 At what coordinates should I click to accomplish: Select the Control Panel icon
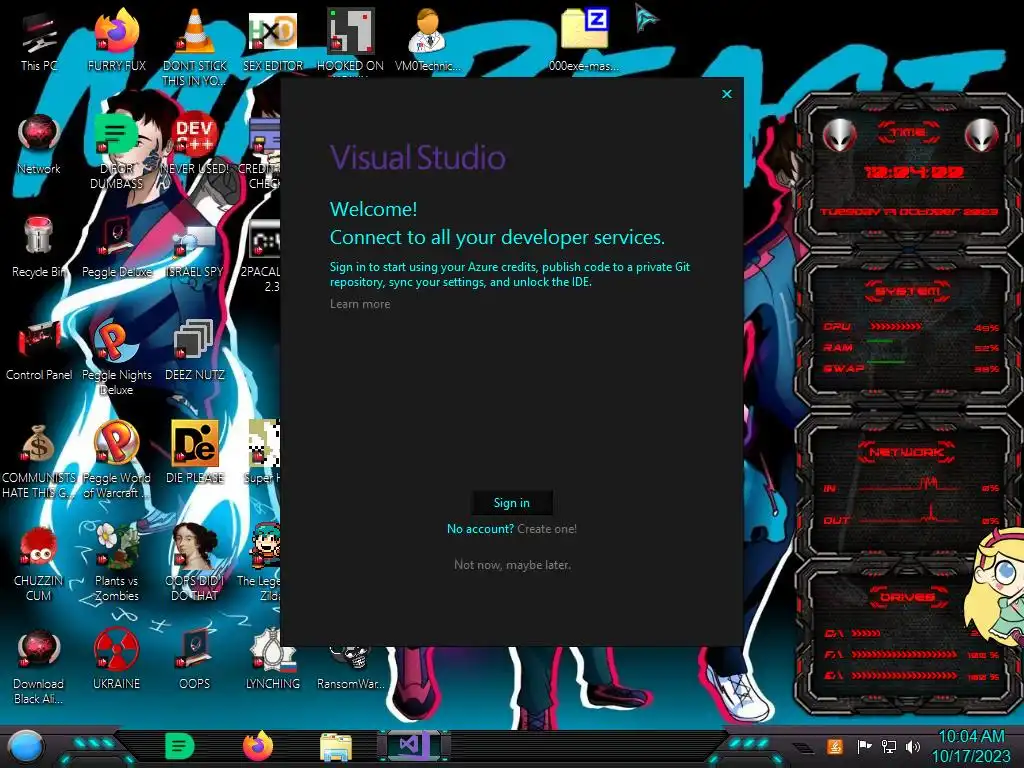pyautogui.click(x=39, y=350)
